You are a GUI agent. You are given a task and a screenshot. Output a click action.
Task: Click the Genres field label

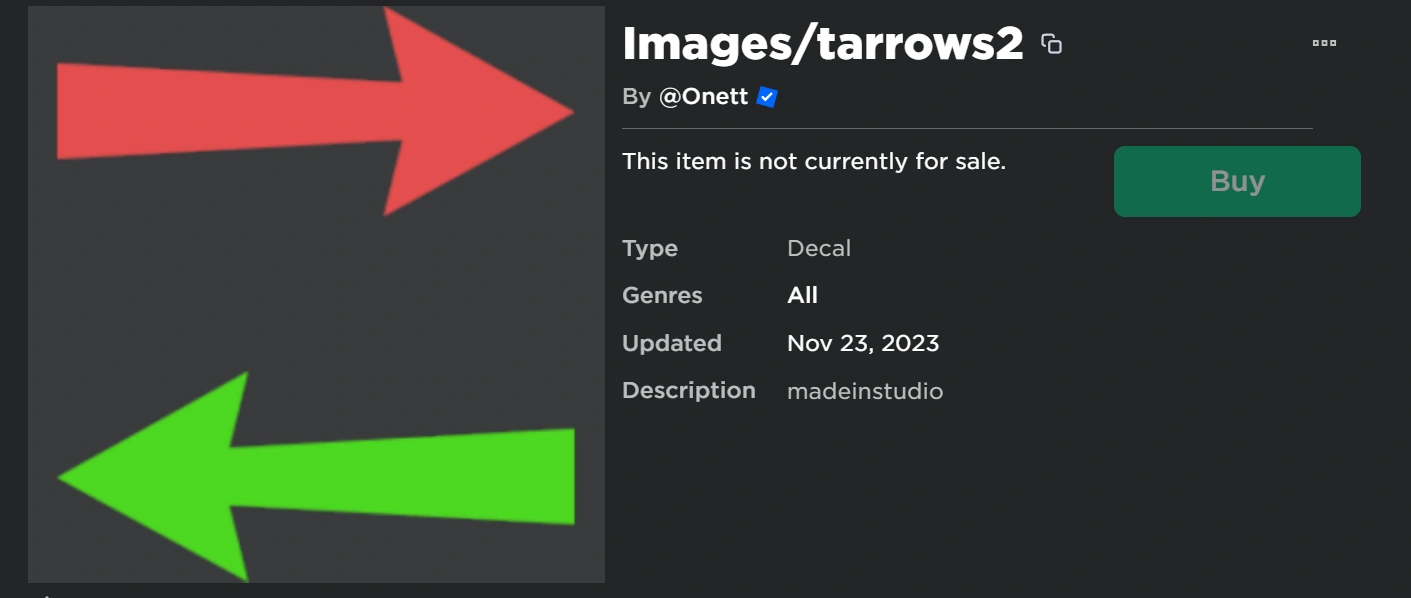662,296
